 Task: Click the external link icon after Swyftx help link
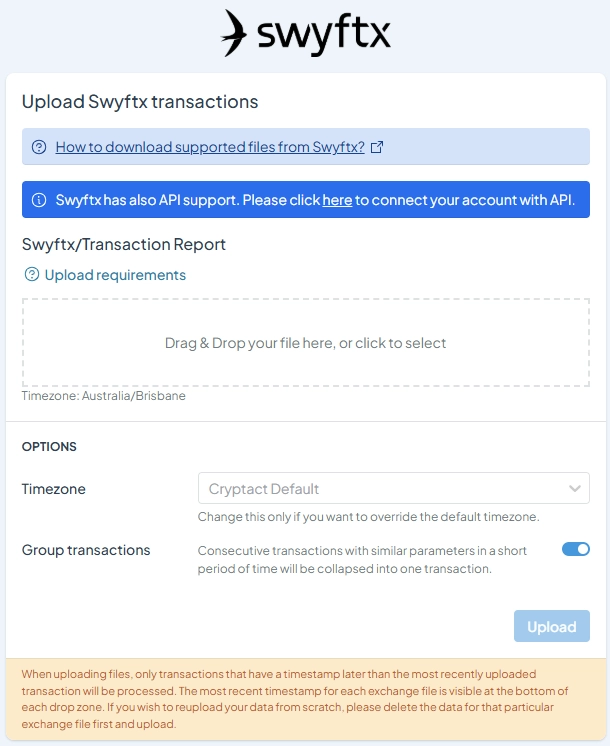click(377, 147)
